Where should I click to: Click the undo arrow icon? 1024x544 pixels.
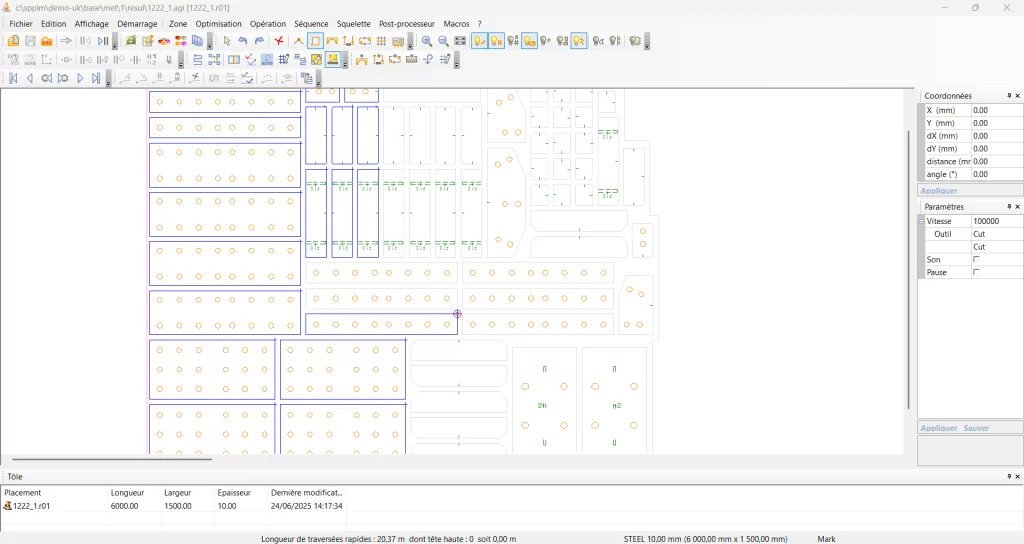(x=243, y=41)
